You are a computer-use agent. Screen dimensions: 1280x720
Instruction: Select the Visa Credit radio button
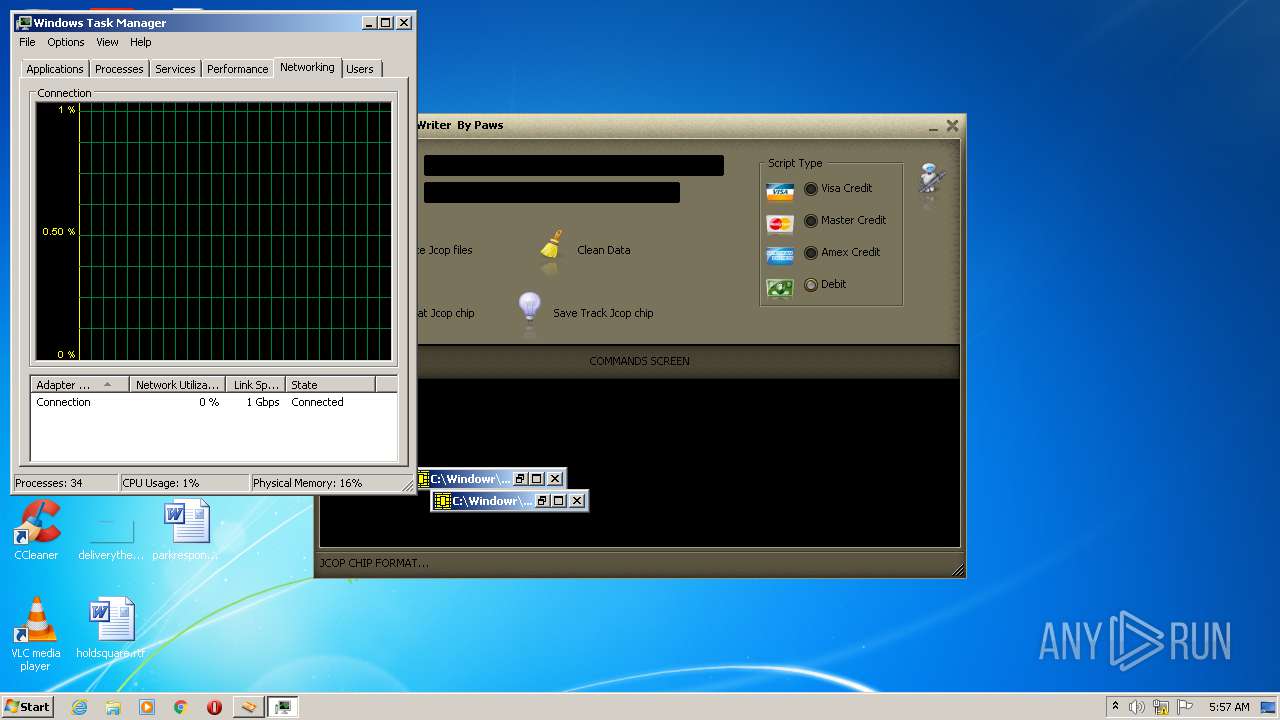coord(810,188)
